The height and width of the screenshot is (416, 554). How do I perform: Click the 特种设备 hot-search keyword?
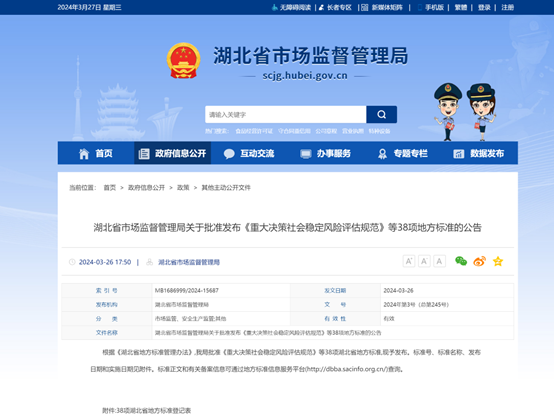pos(379,131)
